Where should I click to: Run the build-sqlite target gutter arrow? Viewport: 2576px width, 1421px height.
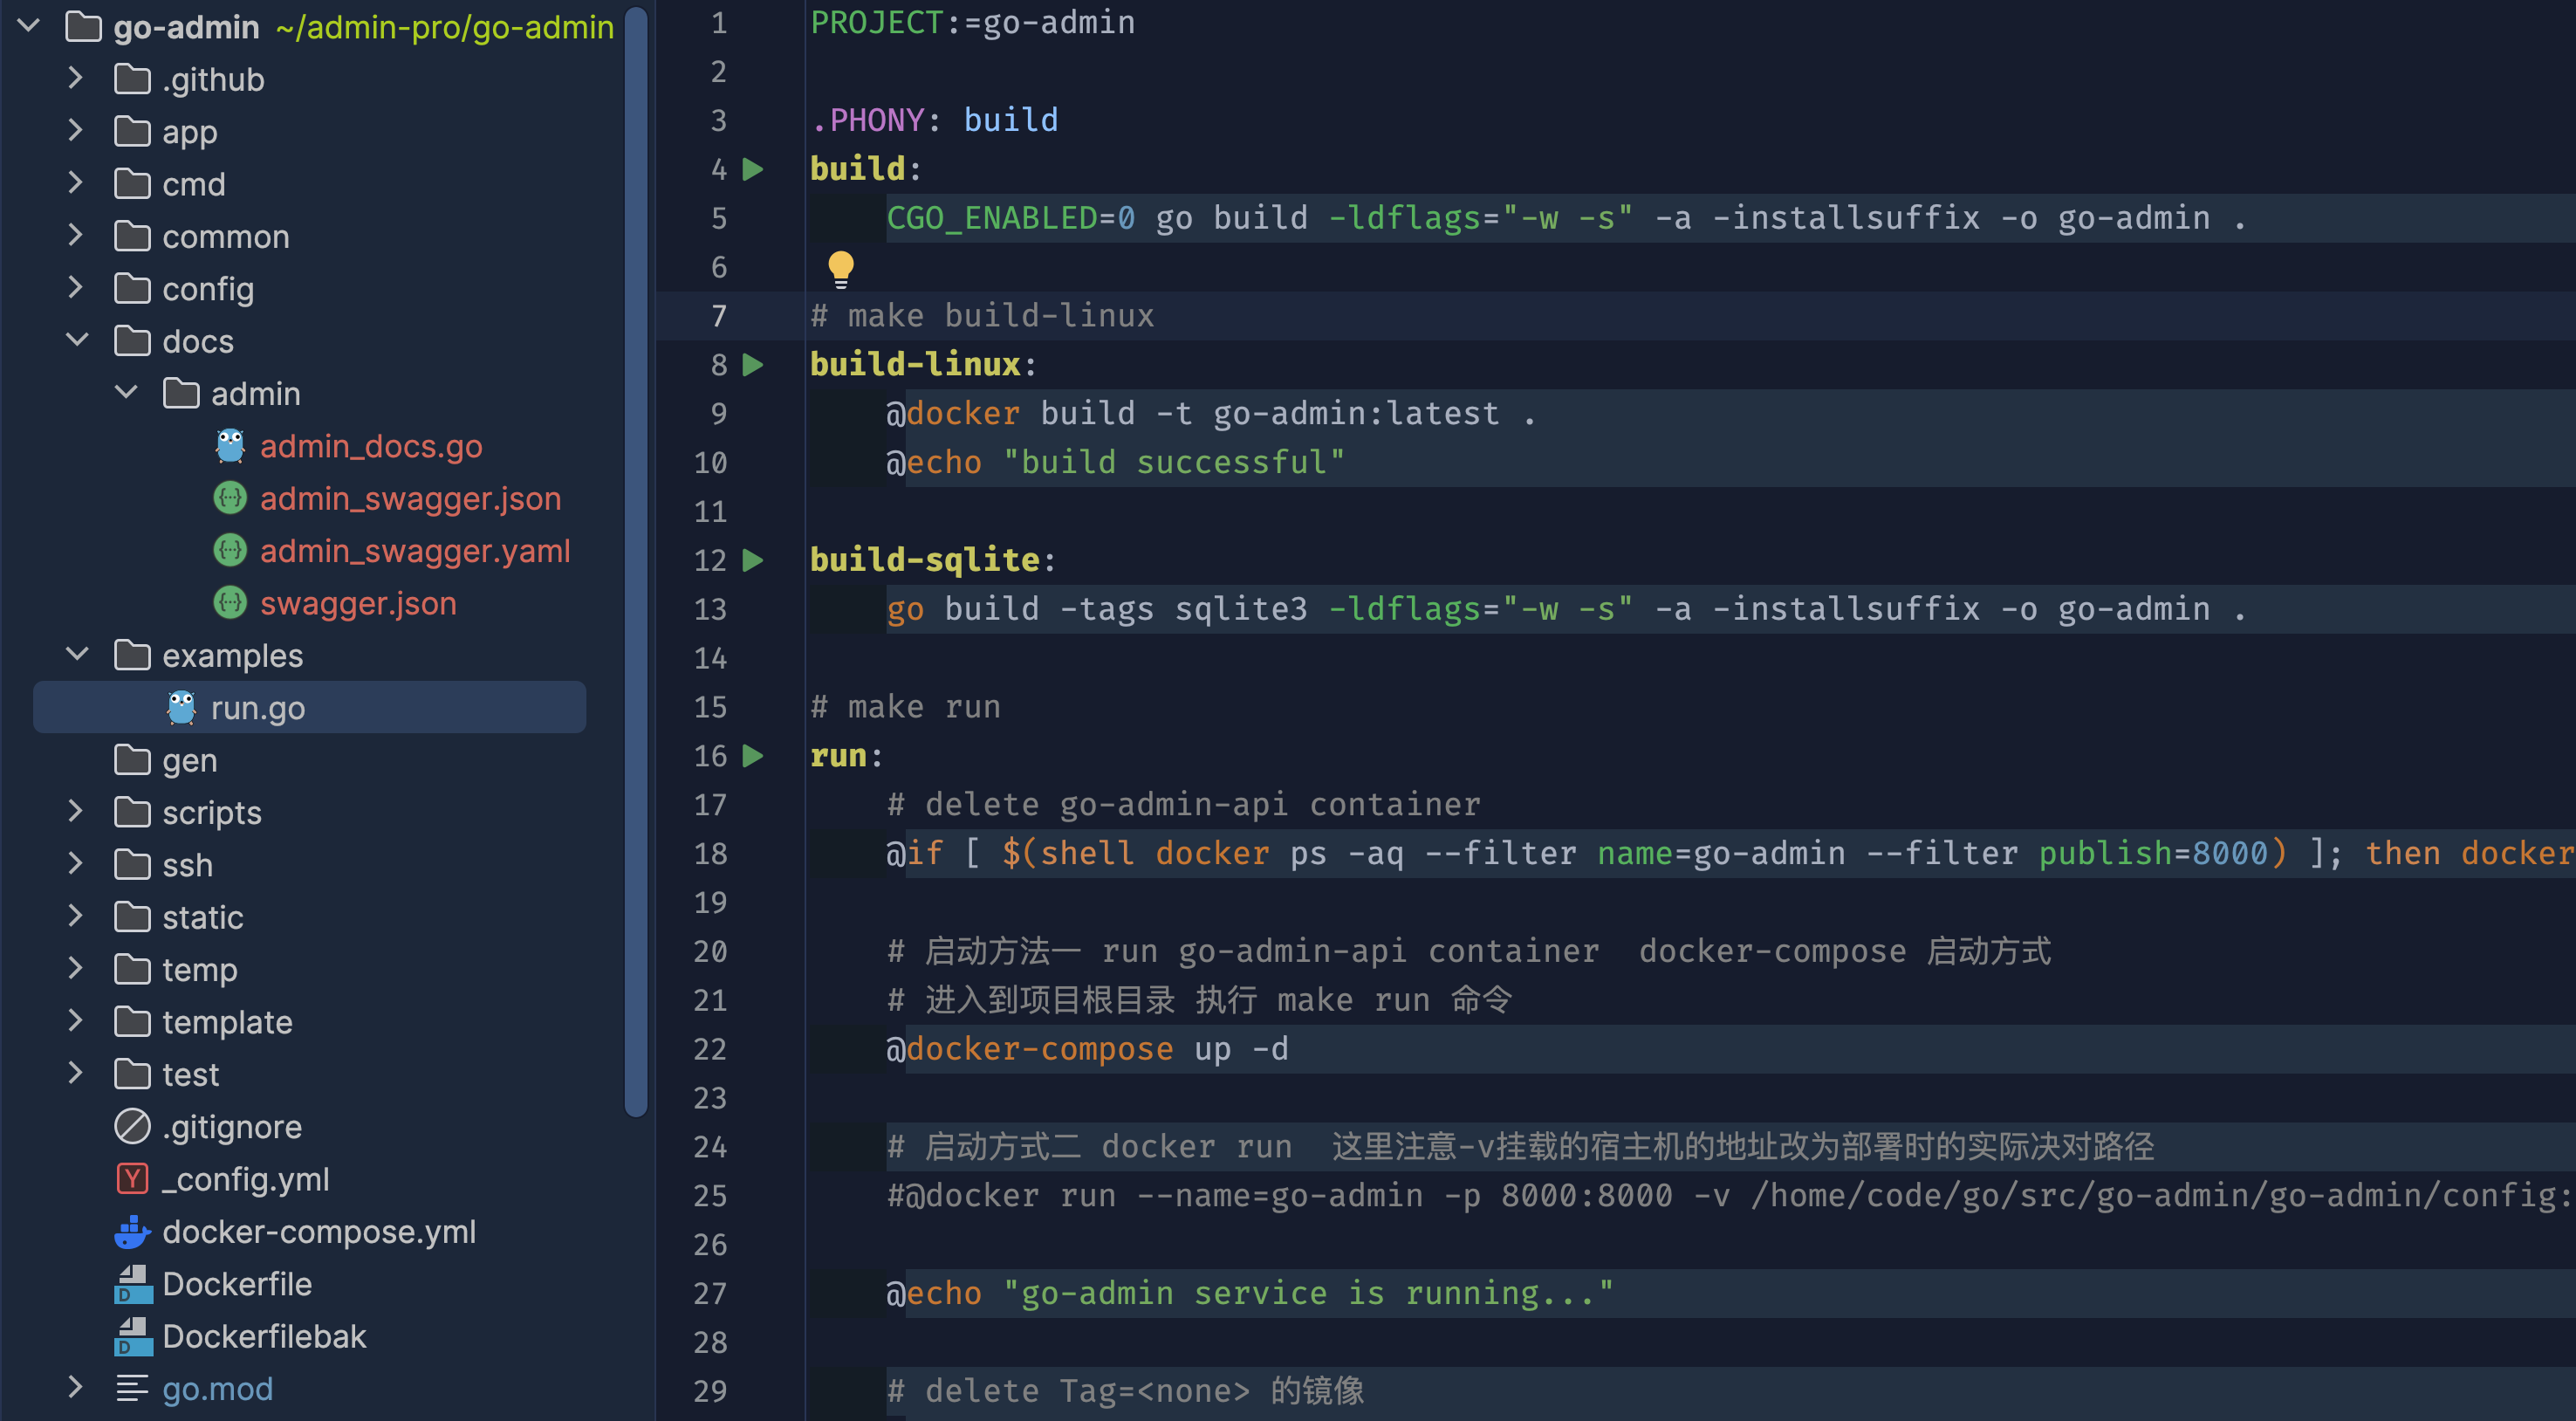point(753,560)
